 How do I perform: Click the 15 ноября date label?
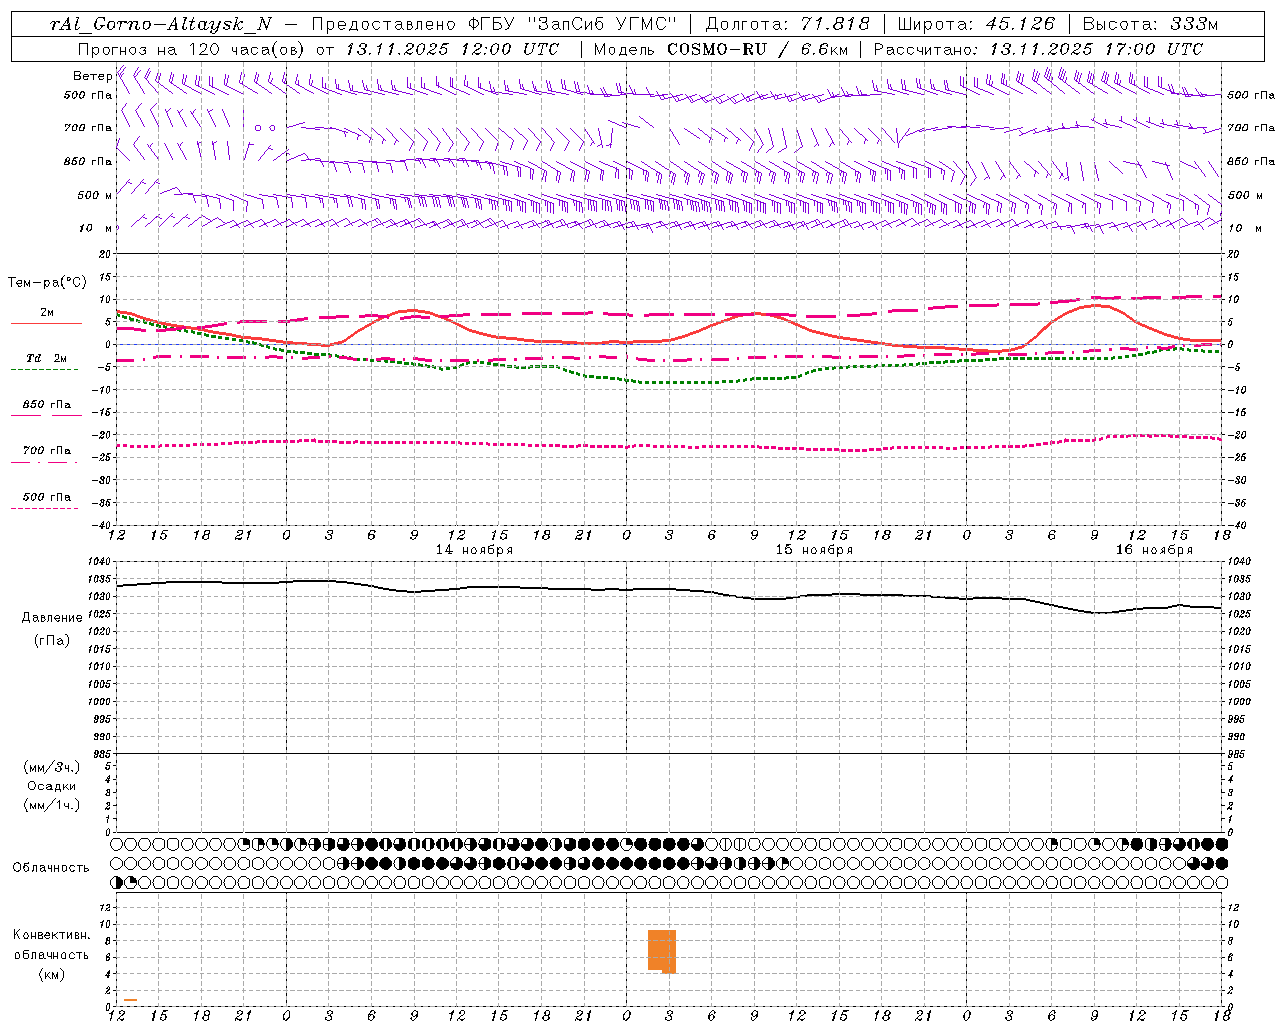[x=814, y=550]
